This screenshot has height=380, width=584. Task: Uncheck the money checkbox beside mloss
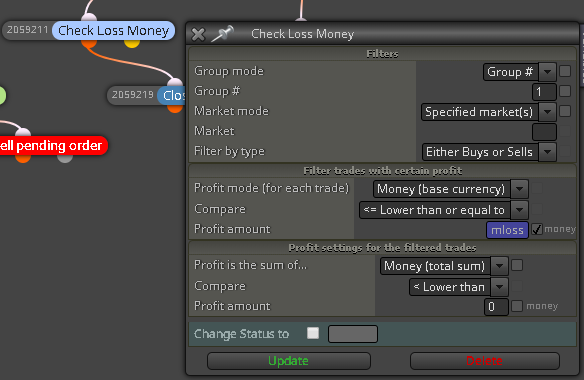tap(537, 229)
